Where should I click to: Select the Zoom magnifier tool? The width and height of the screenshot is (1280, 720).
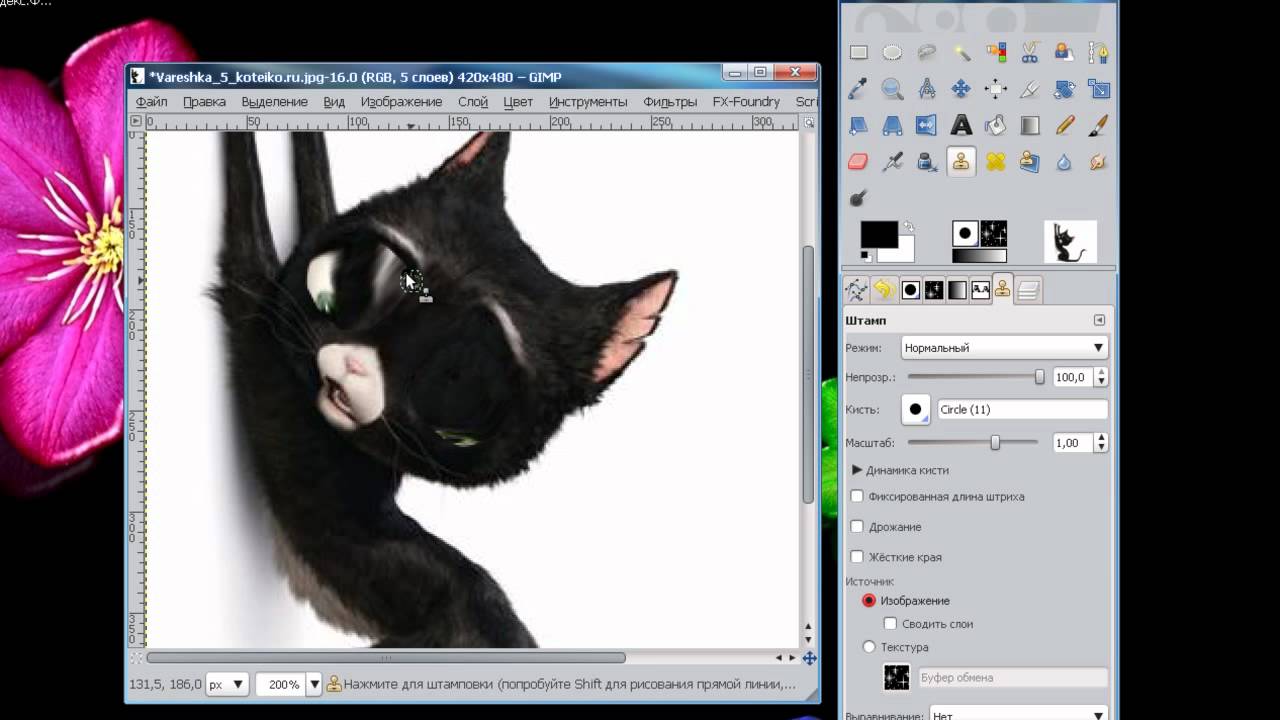point(893,89)
